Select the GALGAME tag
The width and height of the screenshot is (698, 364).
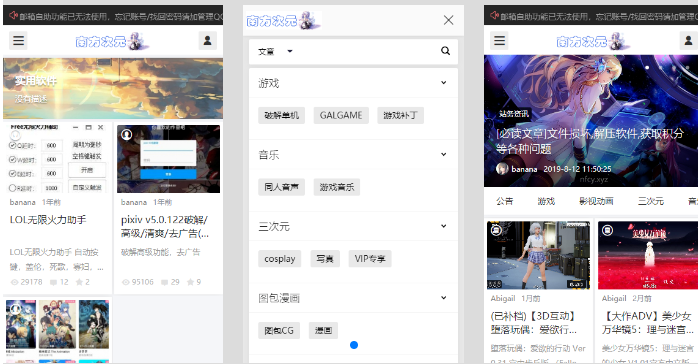coord(341,115)
